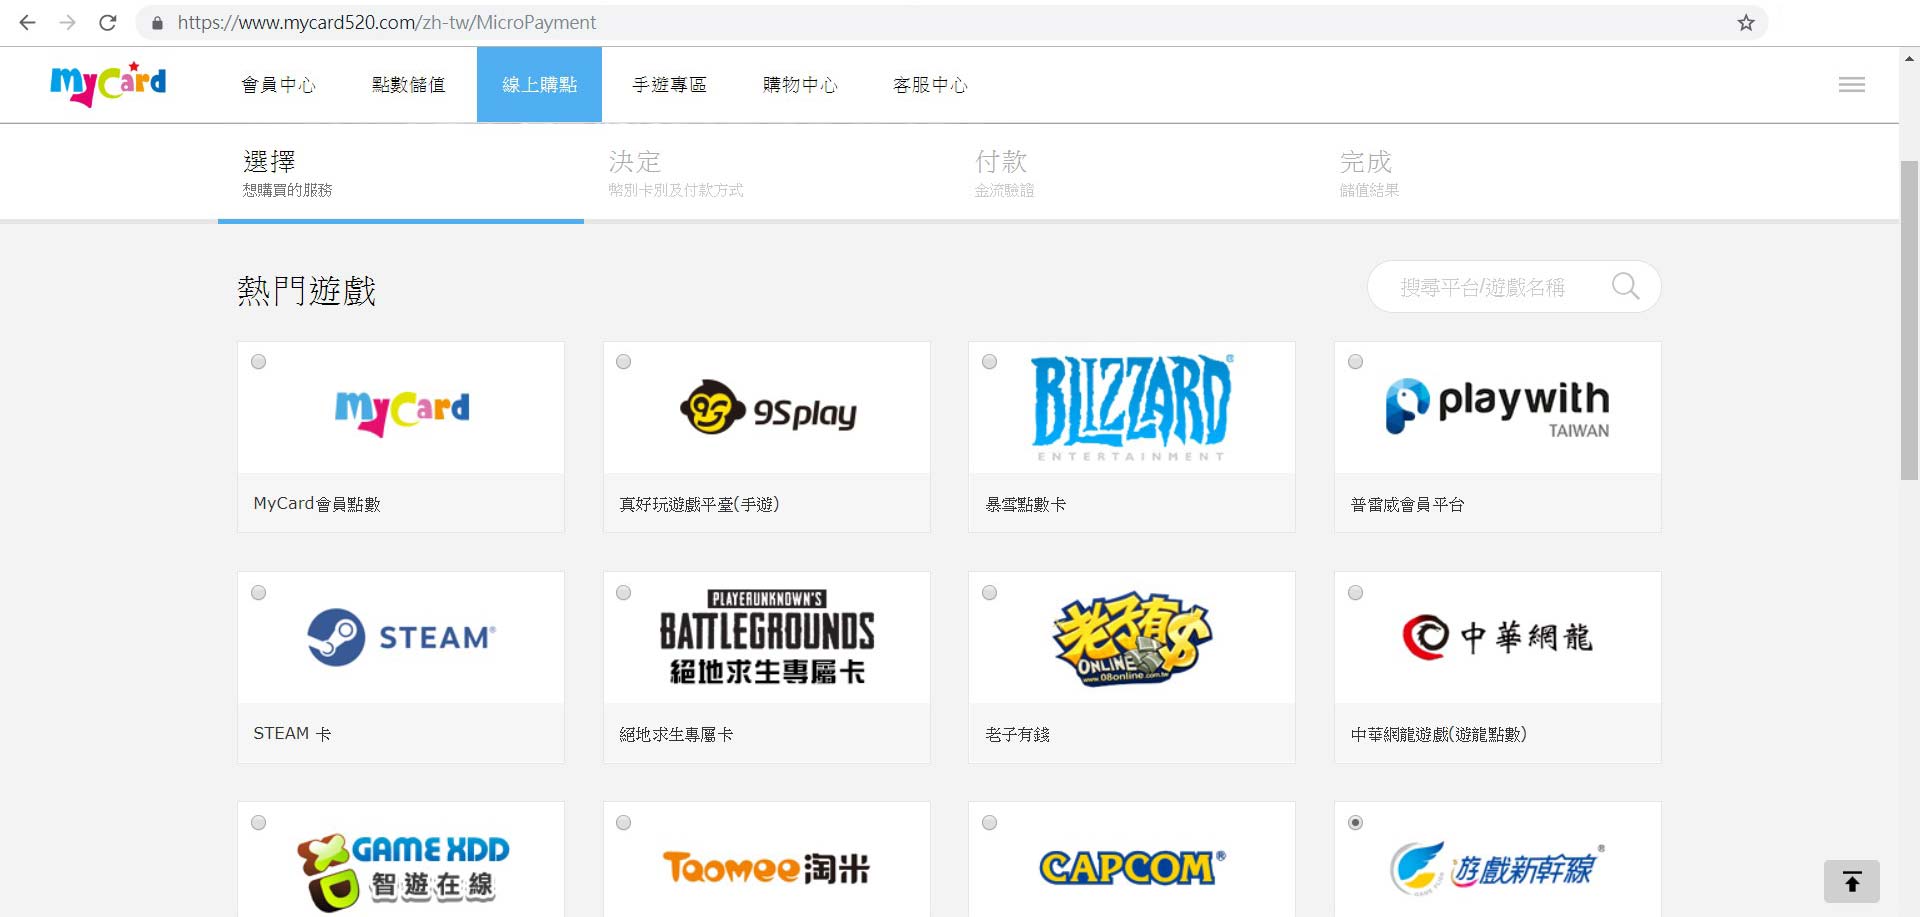Bookmark this page with star icon

pos(1745,22)
